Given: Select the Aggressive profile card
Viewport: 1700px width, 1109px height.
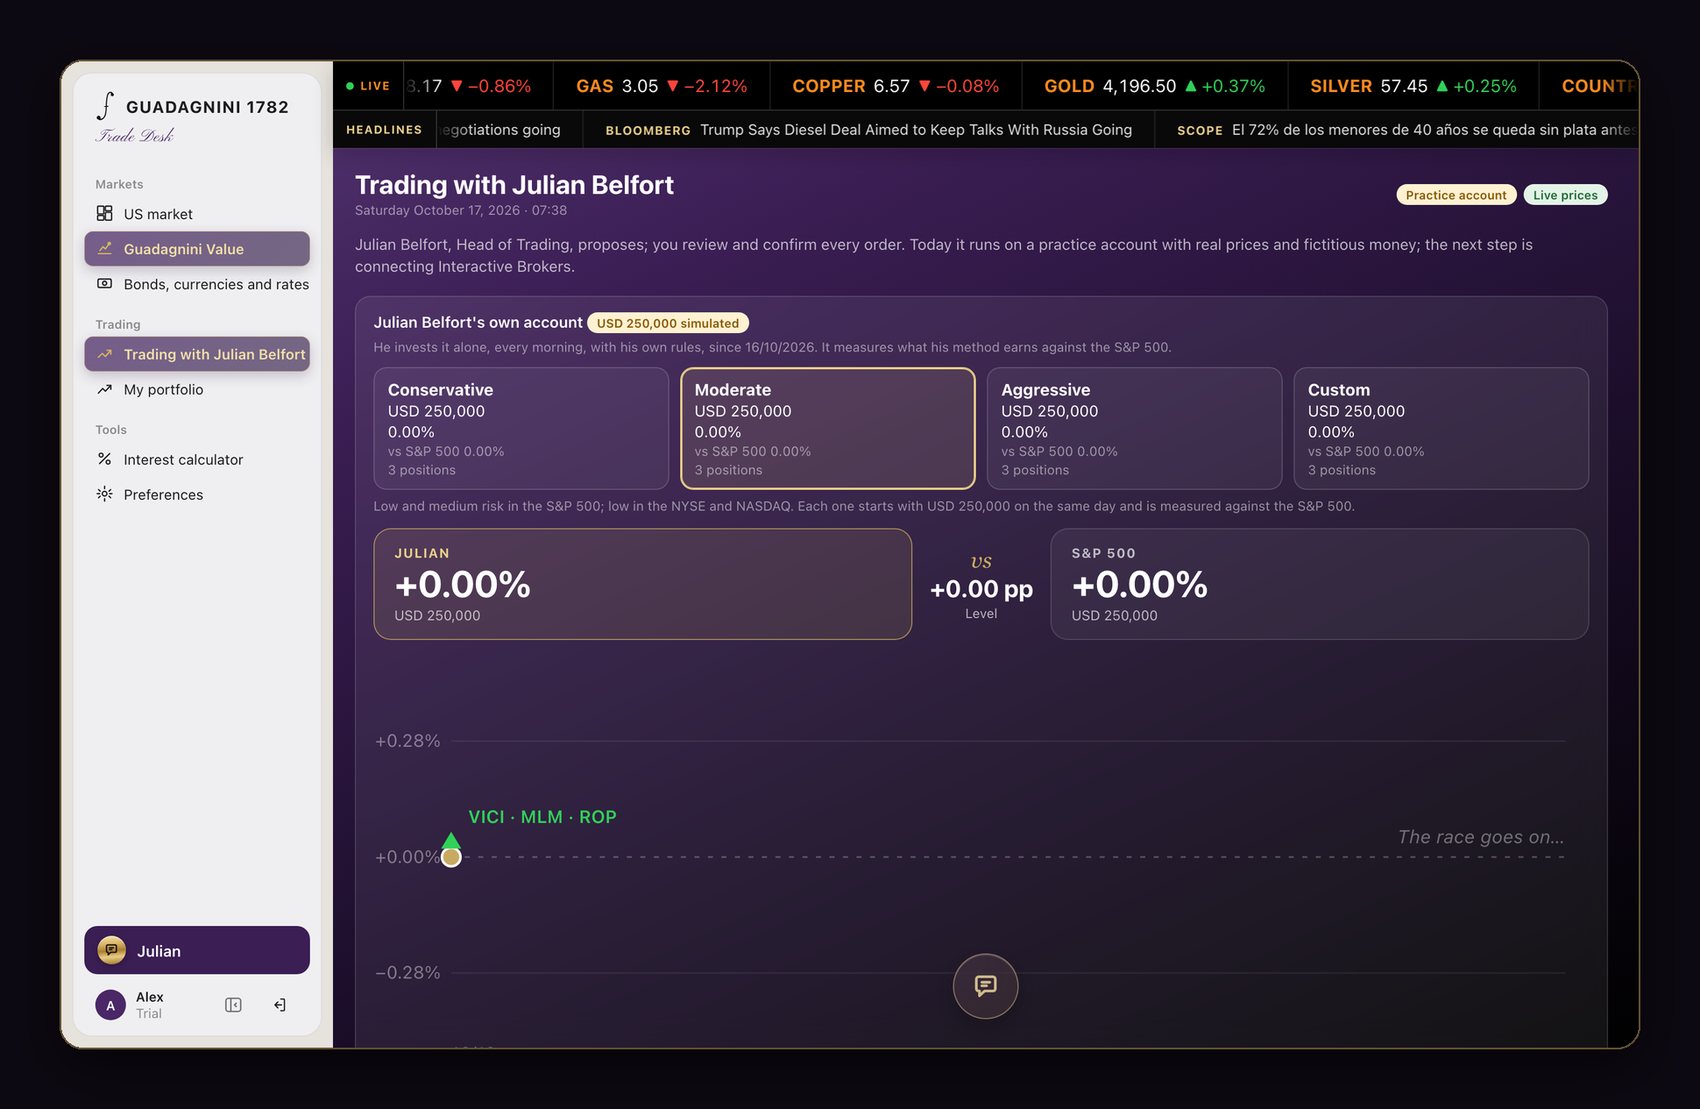Looking at the screenshot, I should [1134, 428].
